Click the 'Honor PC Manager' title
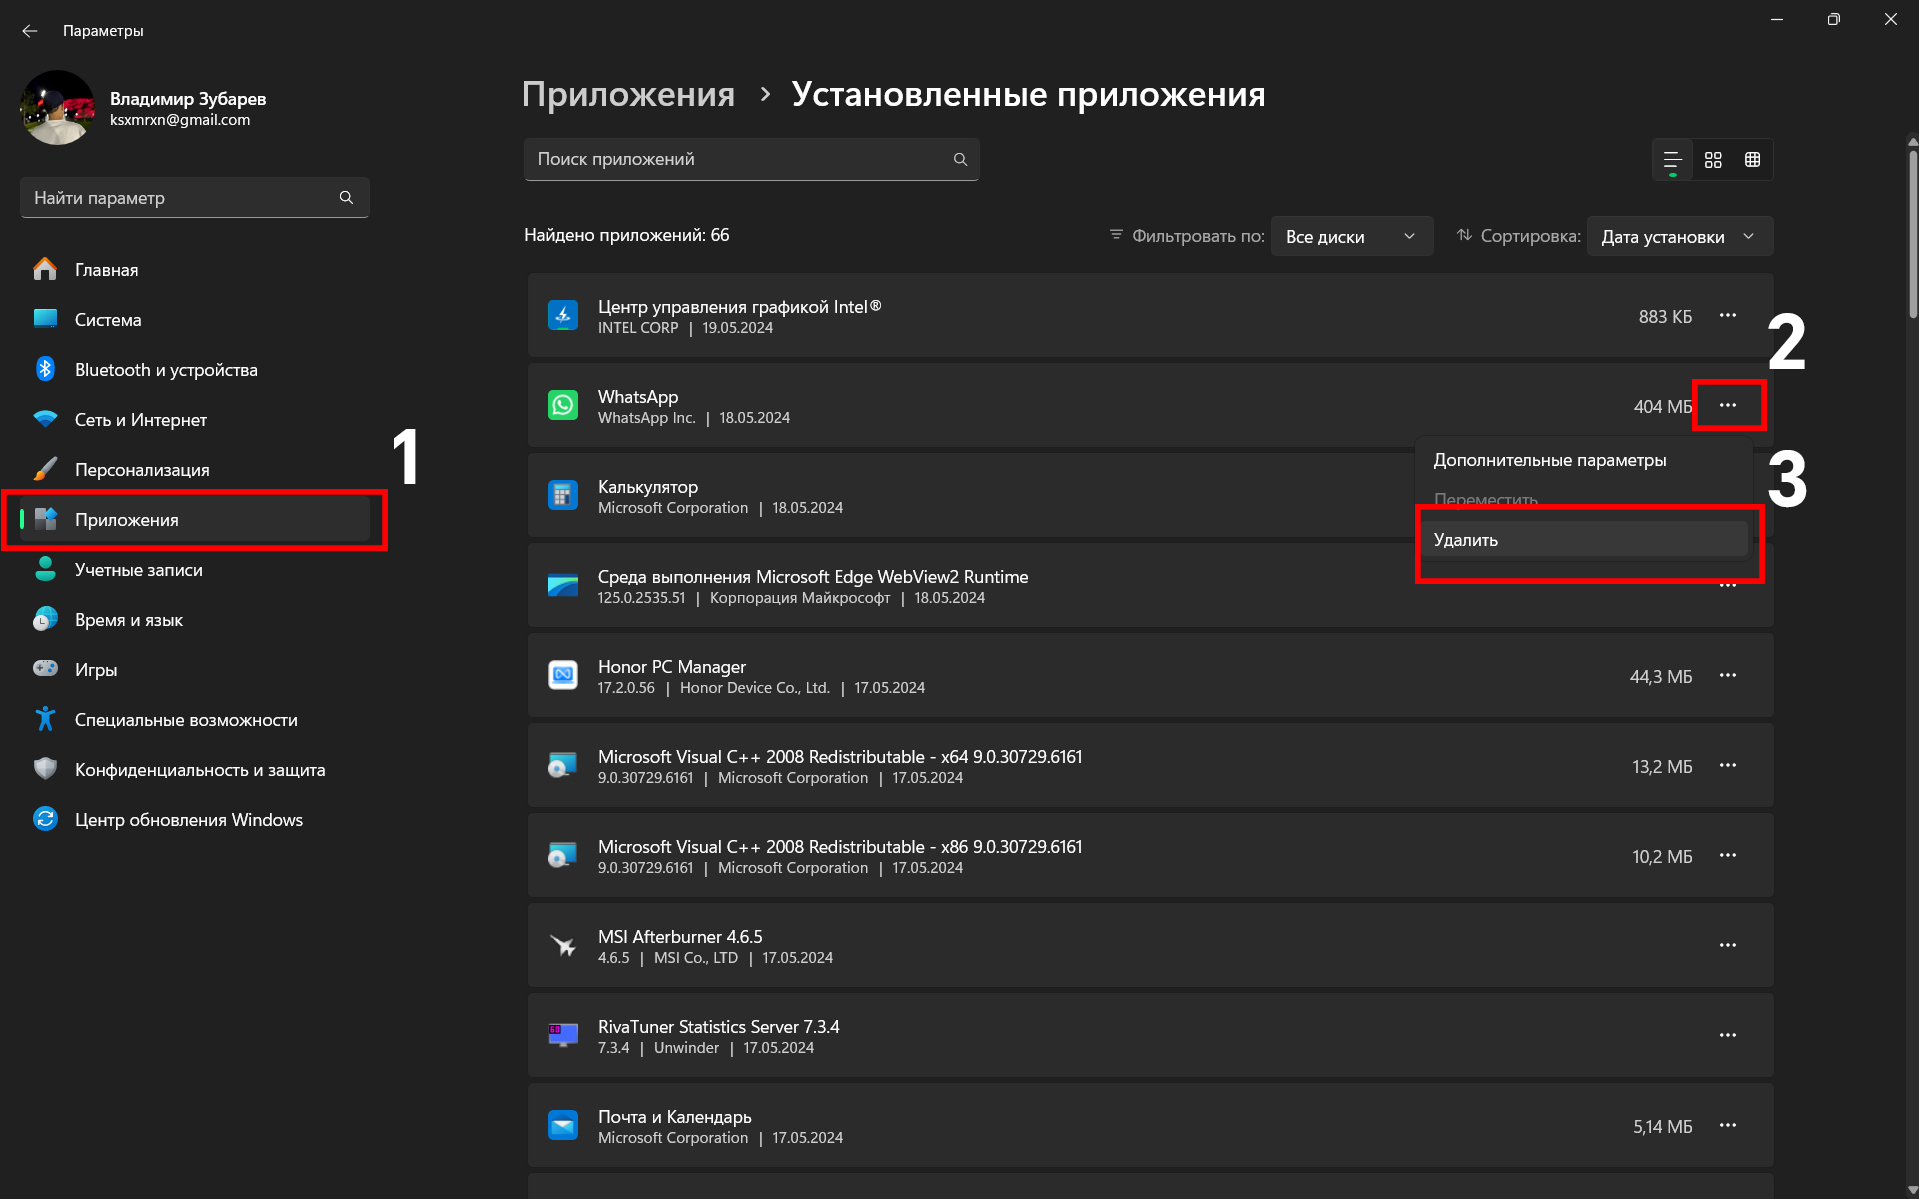The height and width of the screenshot is (1199, 1919). (x=672, y=667)
